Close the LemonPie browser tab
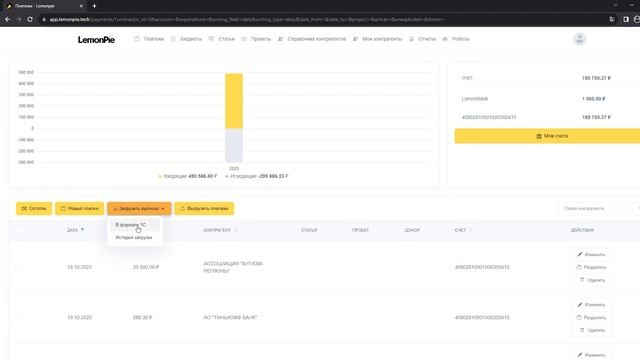 (x=81, y=6)
